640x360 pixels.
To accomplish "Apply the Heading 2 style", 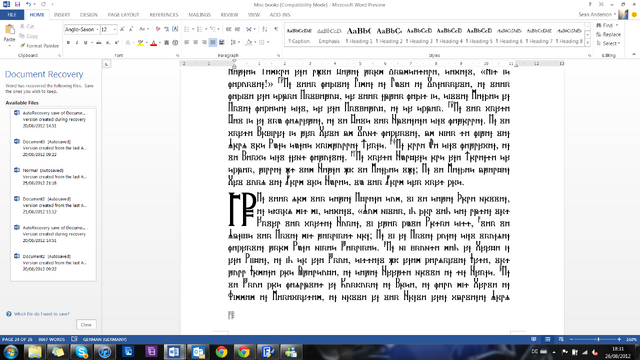I will pos(389,35).
